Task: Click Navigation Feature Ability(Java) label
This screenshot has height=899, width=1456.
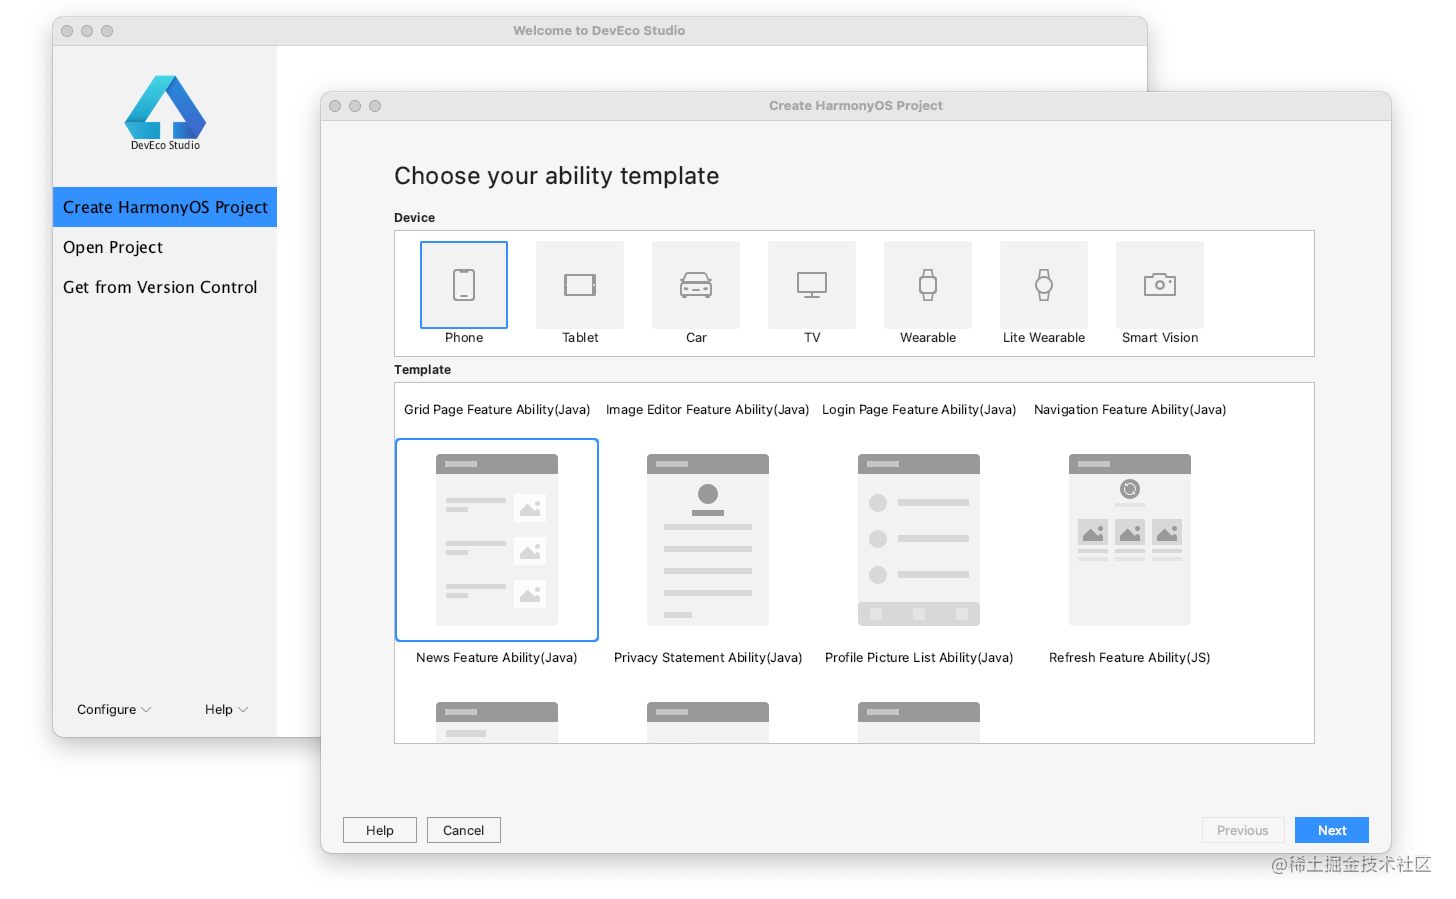Action: [x=1130, y=410]
